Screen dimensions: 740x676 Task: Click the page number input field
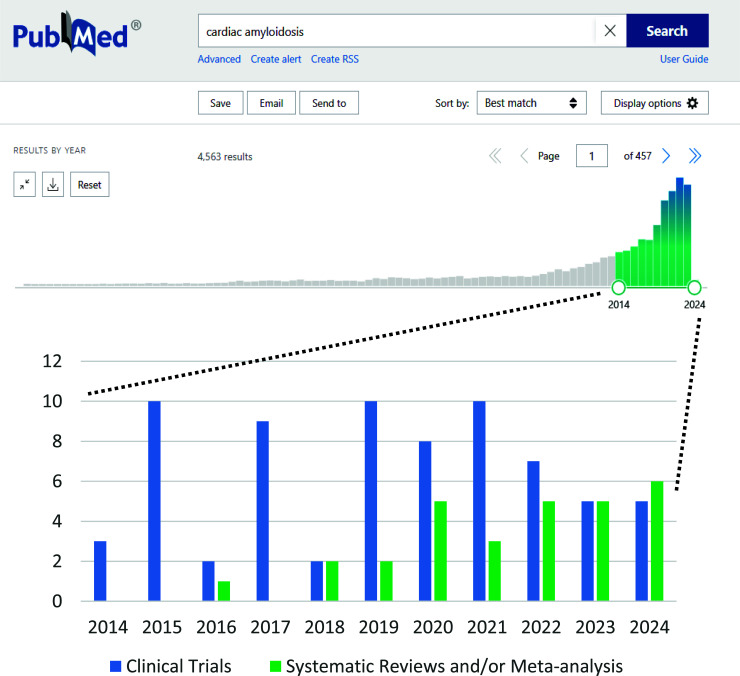click(x=592, y=156)
